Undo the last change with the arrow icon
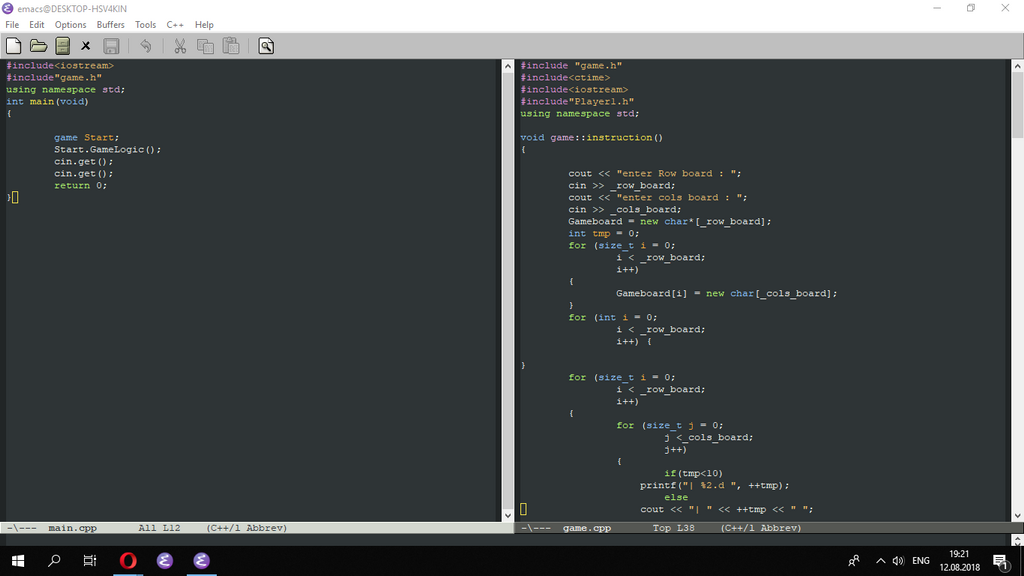The image size is (1024, 576). [146, 46]
